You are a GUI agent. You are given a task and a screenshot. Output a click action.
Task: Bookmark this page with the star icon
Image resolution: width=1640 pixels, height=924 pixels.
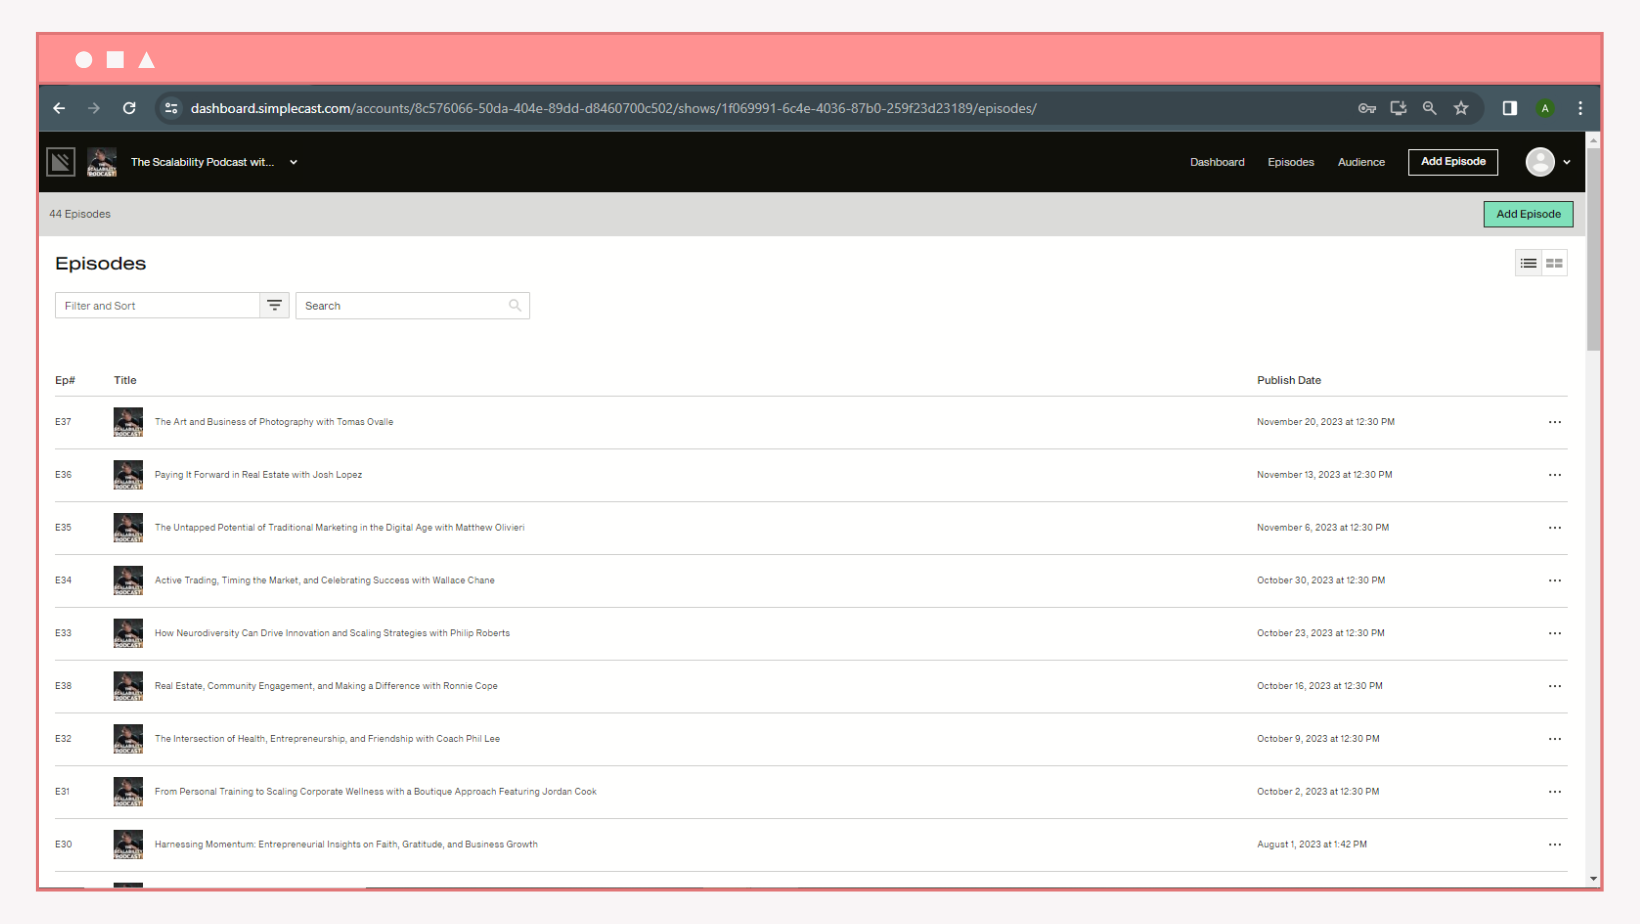[x=1461, y=108]
